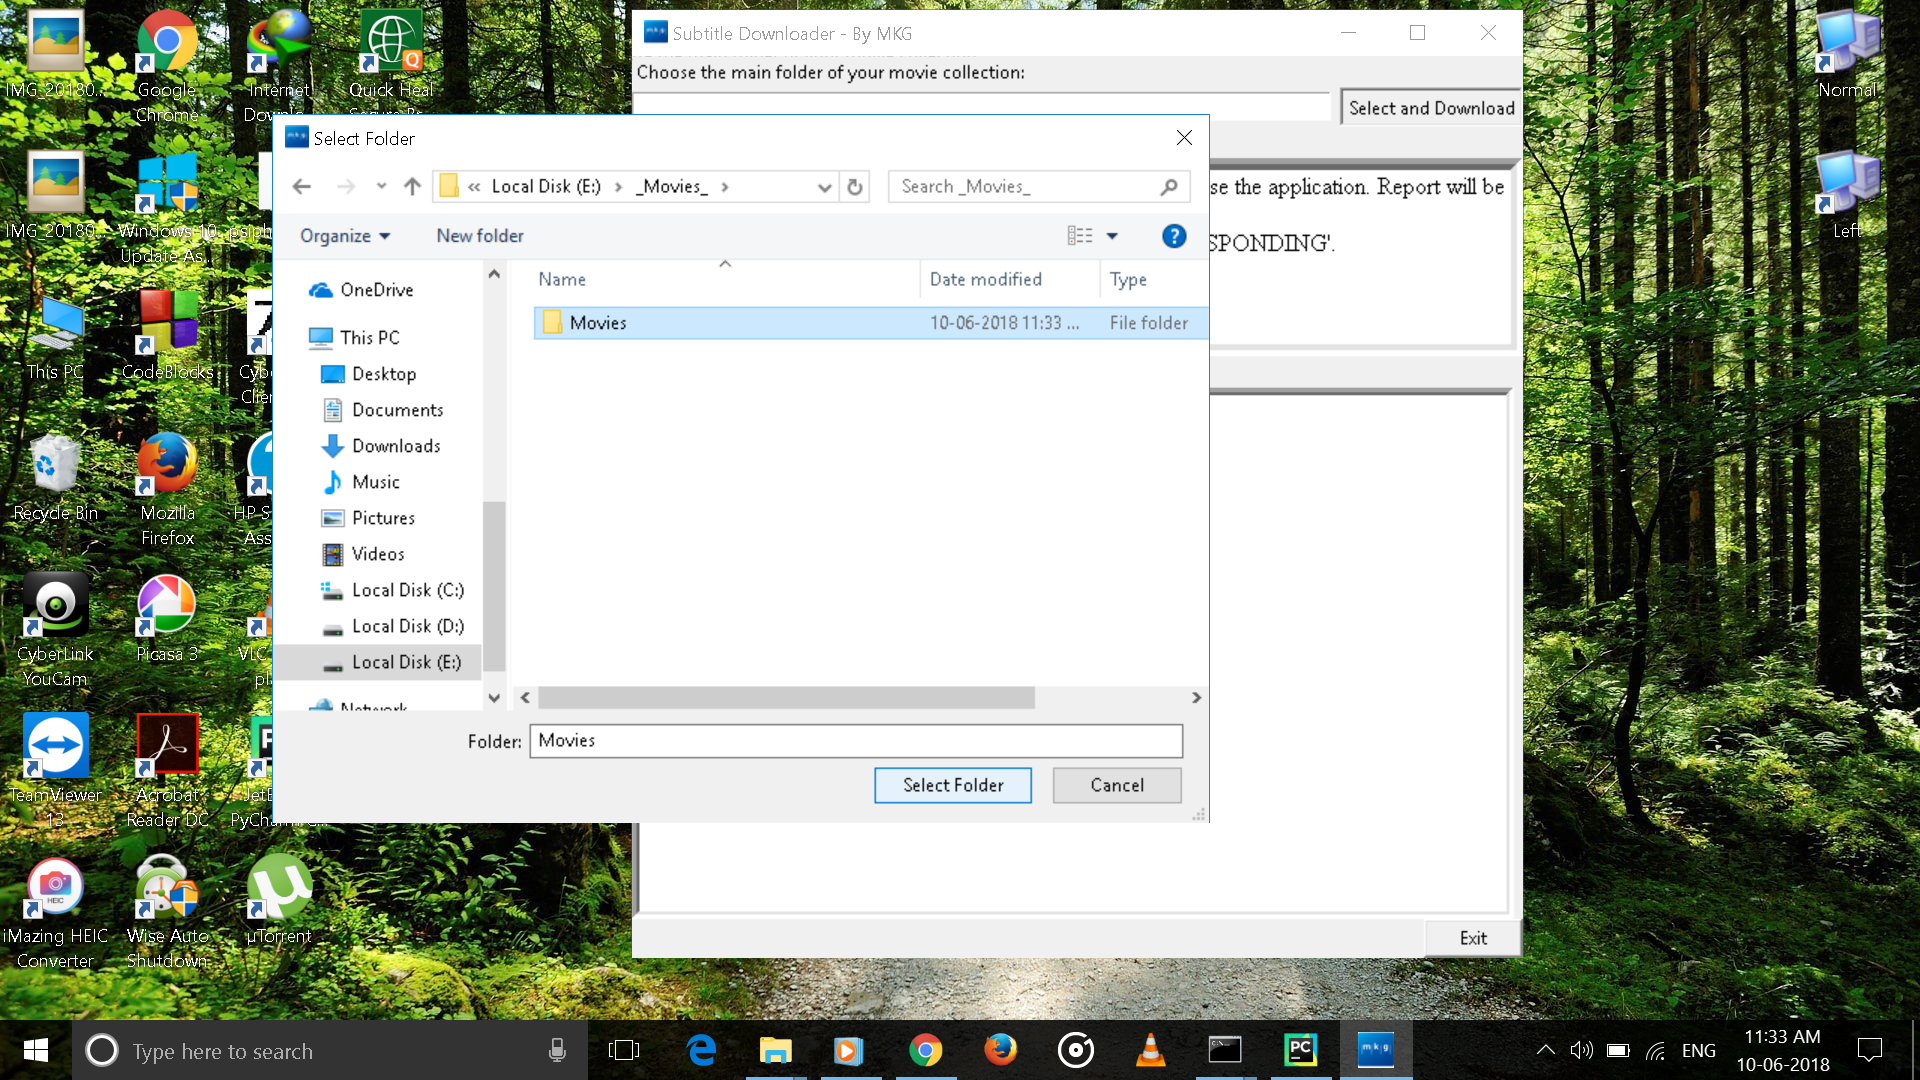This screenshot has height=1080, width=1920.
Task: Open the Recent locations dropdown arrow
Action: [x=381, y=186]
